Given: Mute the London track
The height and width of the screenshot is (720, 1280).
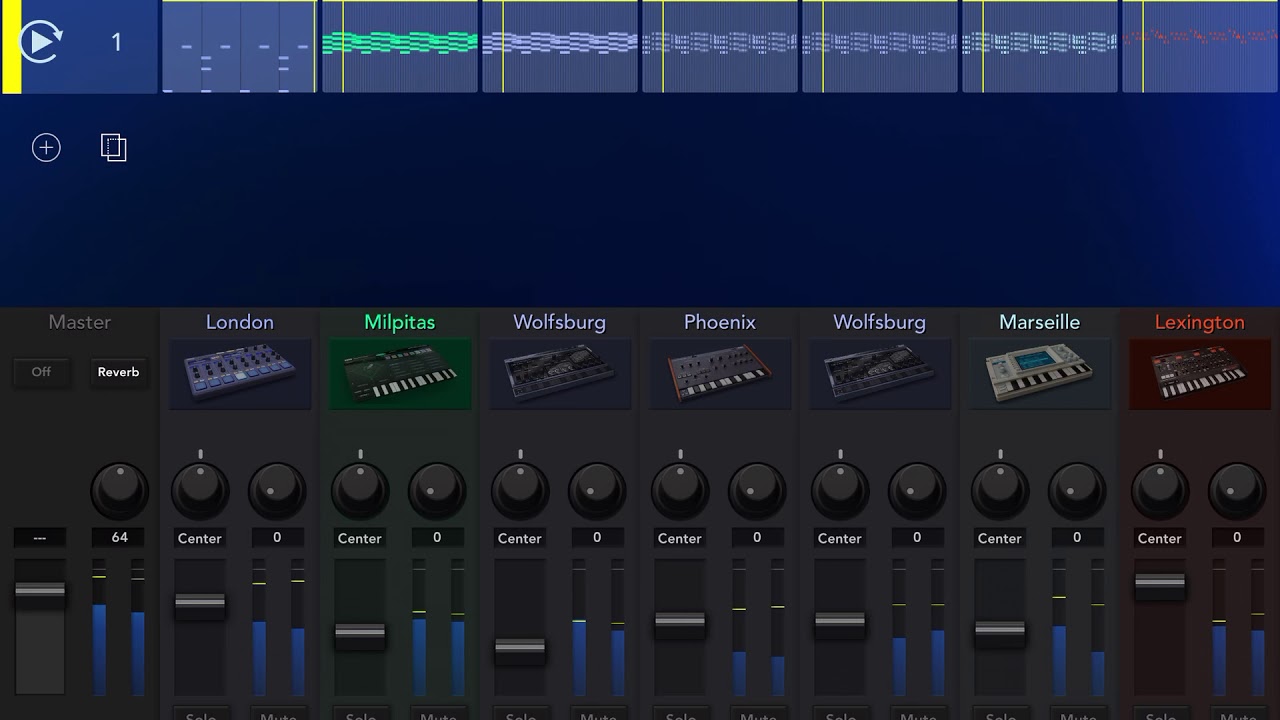Looking at the screenshot, I should pyautogui.click(x=278, y=714).
